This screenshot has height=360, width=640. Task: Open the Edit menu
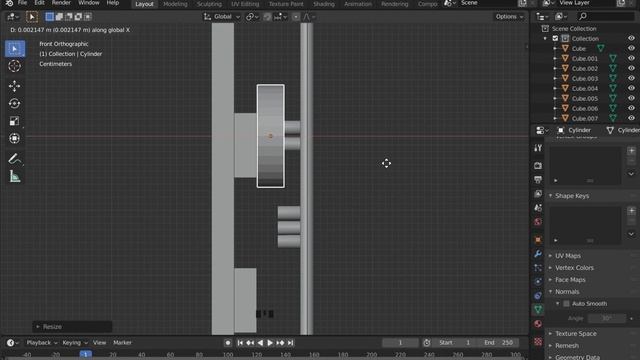(x=40, y=3)
